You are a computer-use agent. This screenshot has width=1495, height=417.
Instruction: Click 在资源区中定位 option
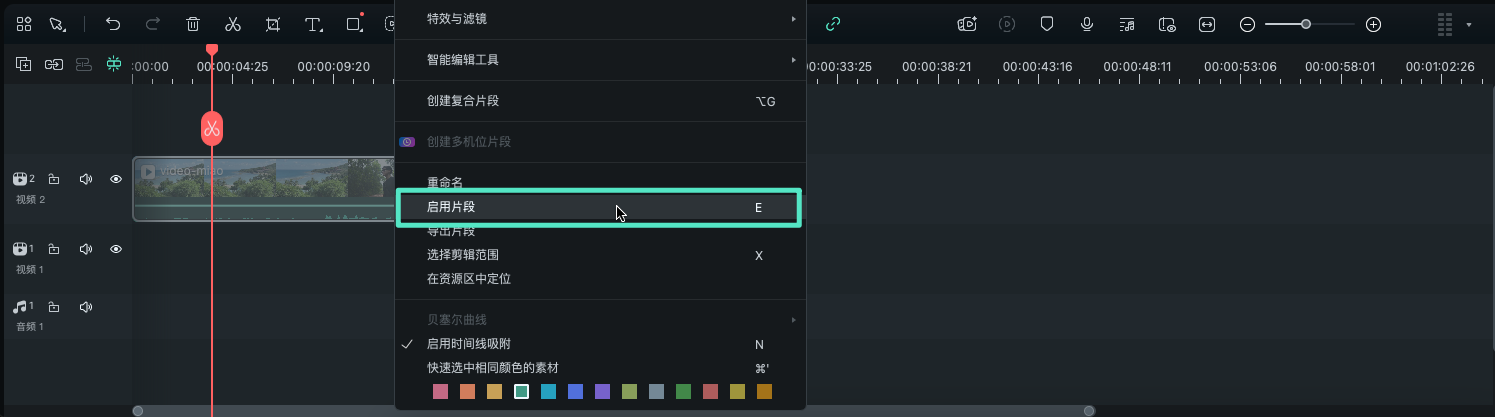pyautogui.click(x=469, y=279)
